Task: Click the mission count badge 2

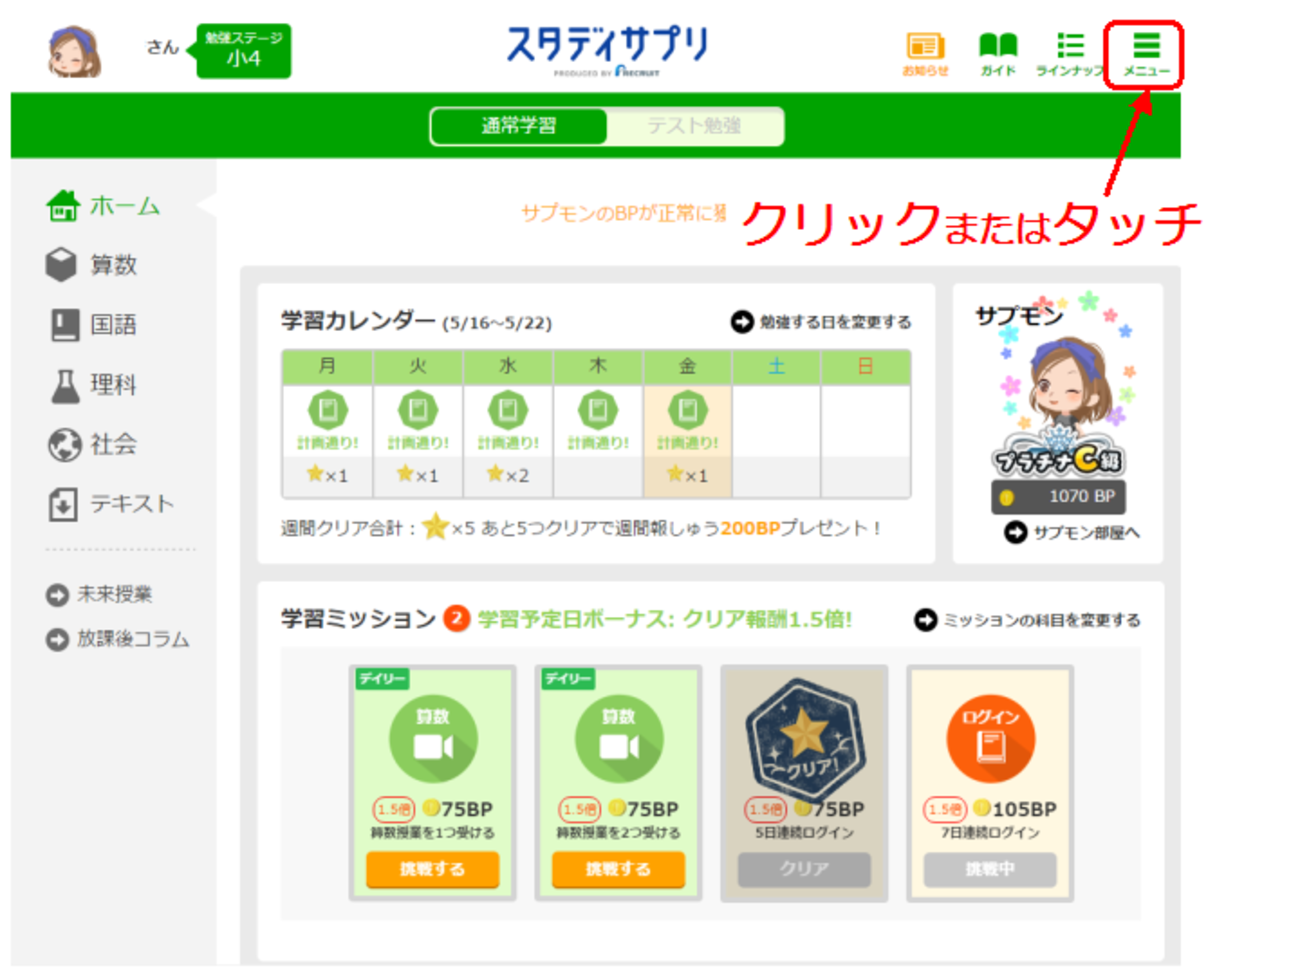Action: point(457,619)
